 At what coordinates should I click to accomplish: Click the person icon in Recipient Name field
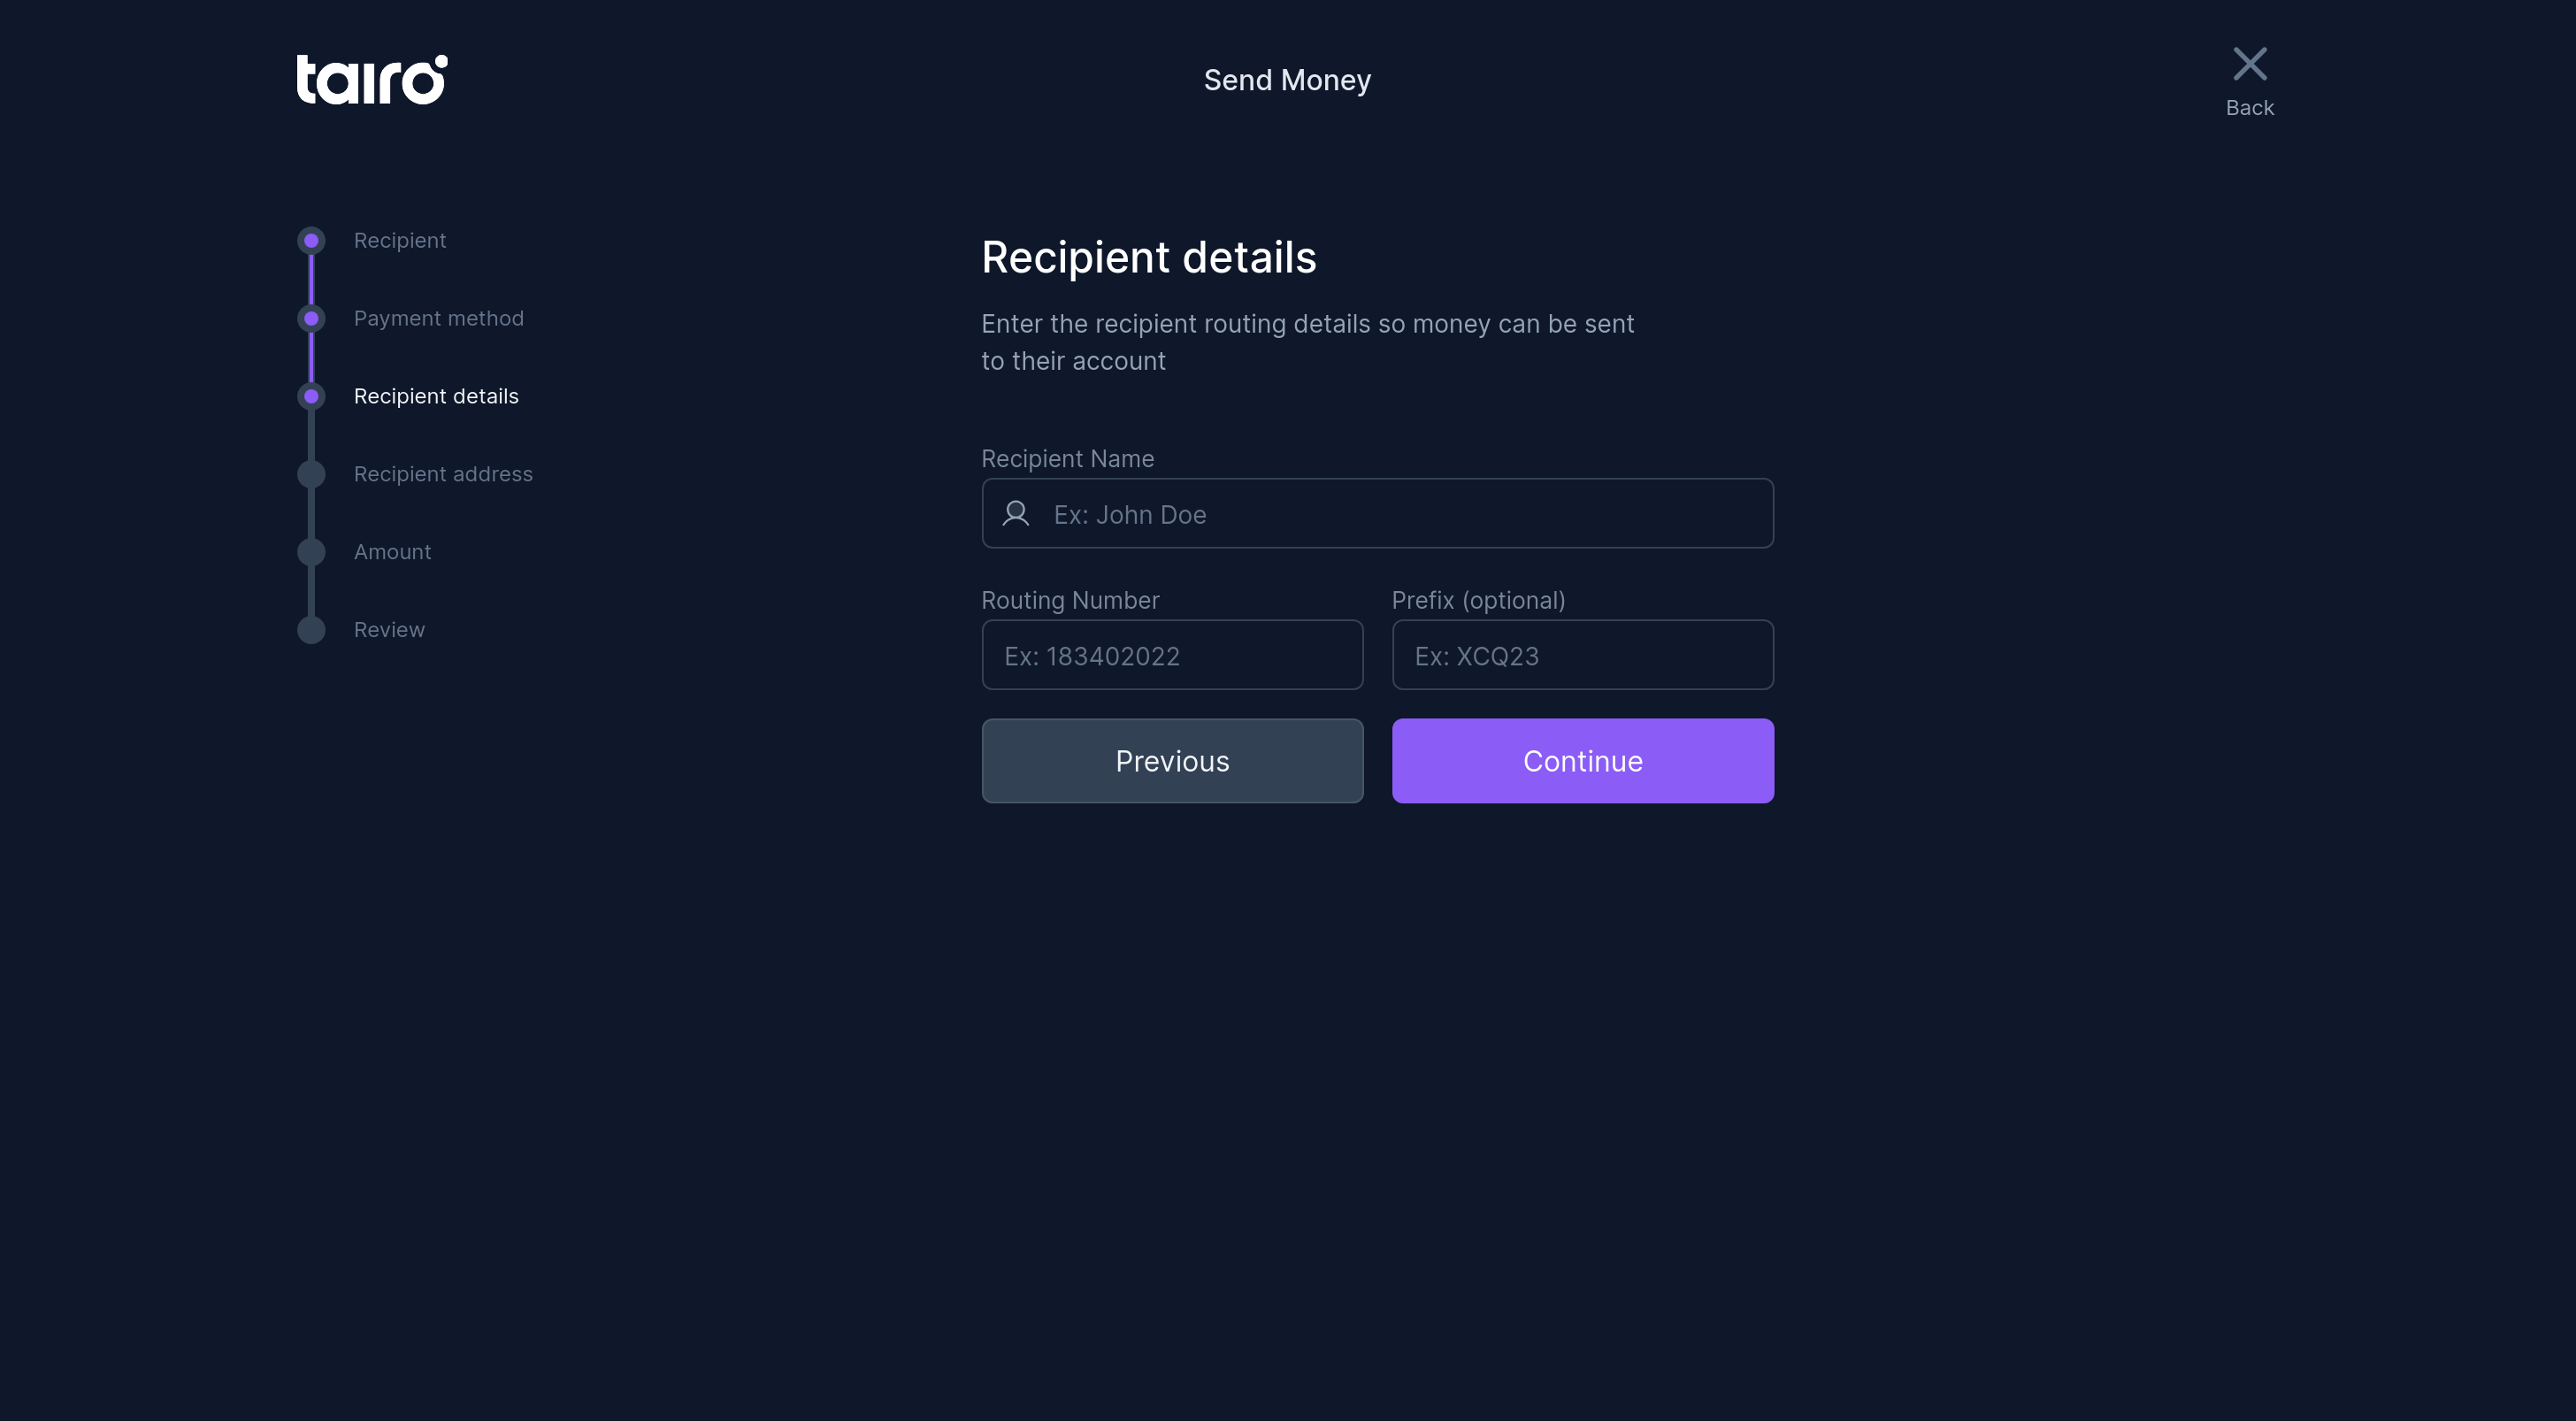coord(1016,513)
